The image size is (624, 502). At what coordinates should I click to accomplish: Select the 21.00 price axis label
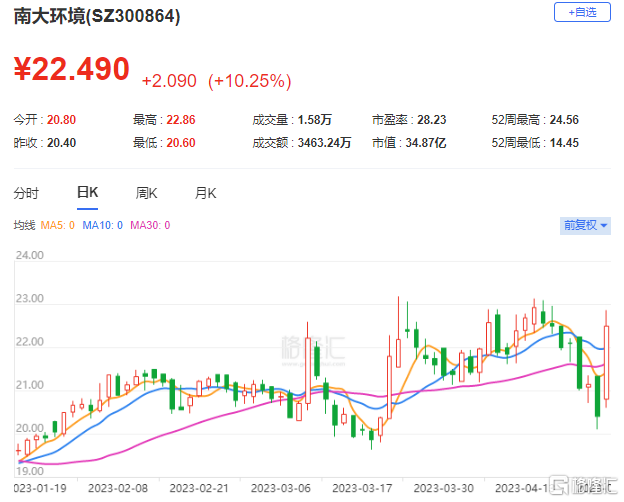[29, 385]
